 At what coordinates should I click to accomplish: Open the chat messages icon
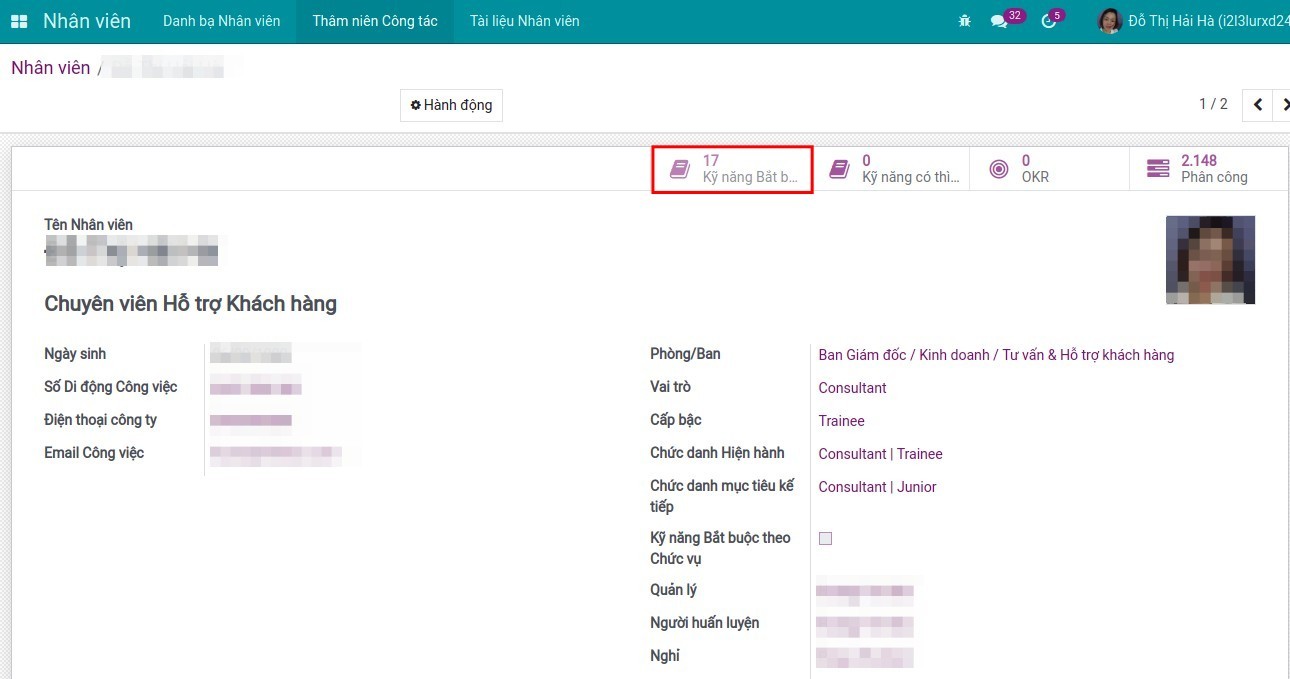(999, 21)
